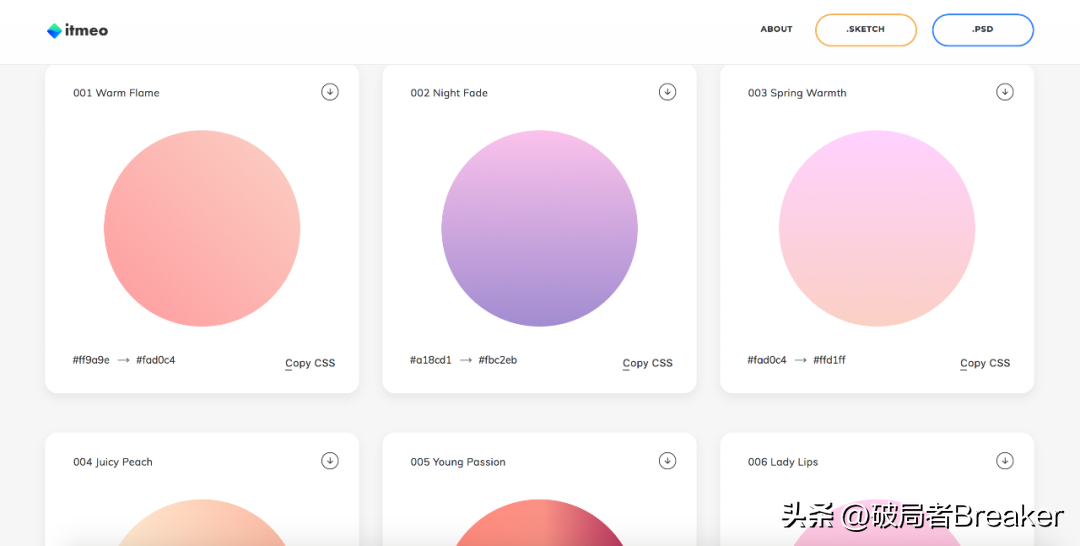Copy CSS for Spring Warmth
This screenshot has height=546, width=1080.
coord(985,363)
